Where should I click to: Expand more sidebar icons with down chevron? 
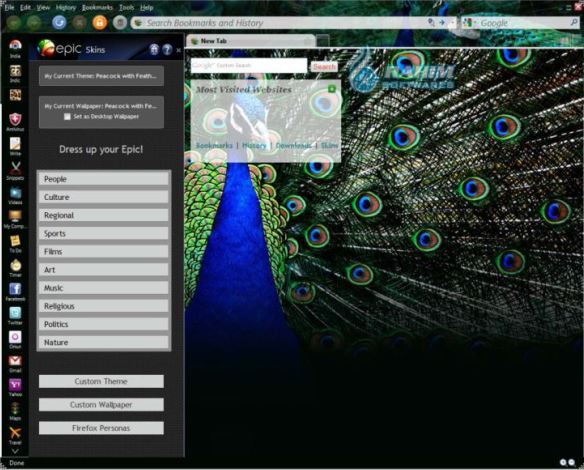coord(15,451)
